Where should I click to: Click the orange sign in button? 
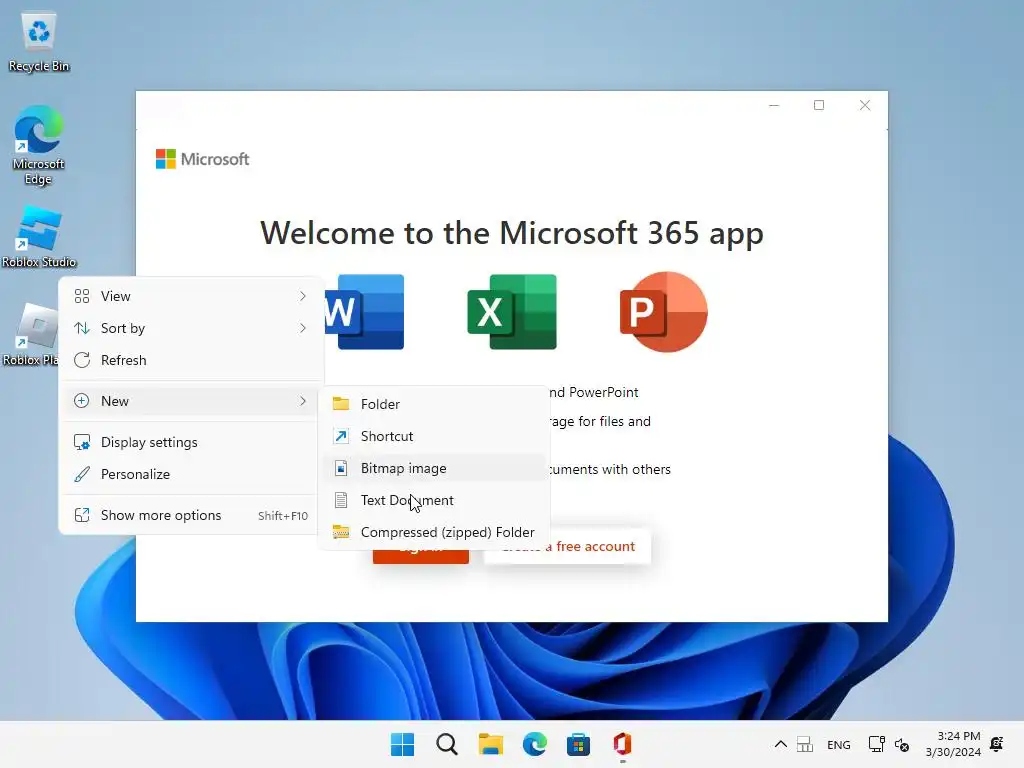pyautogui.click(x=421, y=554)
